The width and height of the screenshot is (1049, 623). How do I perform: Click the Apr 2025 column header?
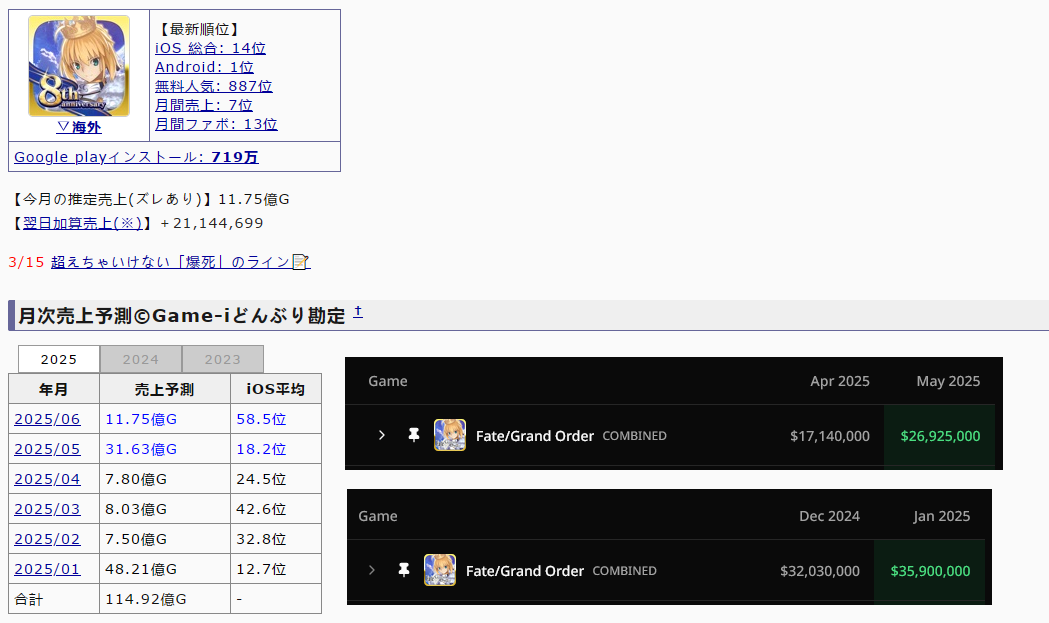tap(840, 381)
